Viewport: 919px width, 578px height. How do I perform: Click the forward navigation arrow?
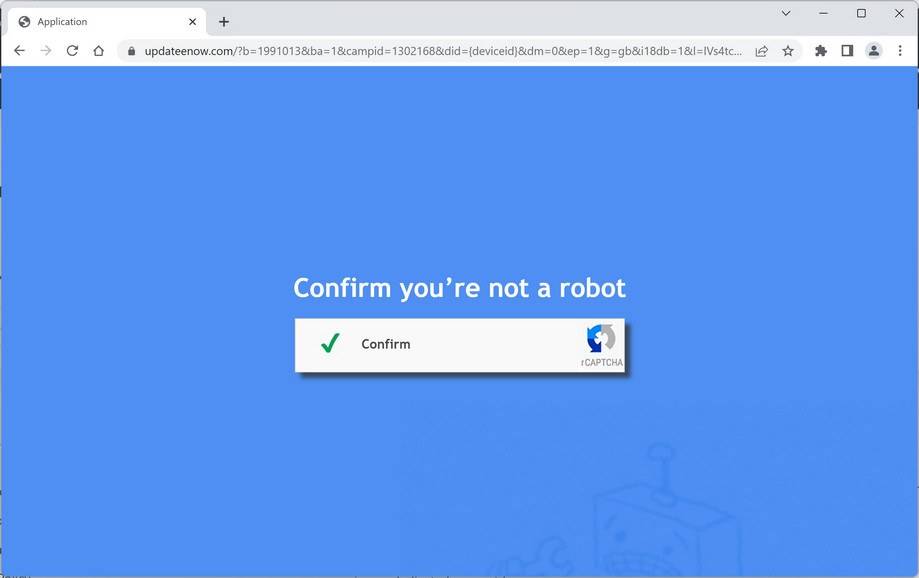click(46, 51)
